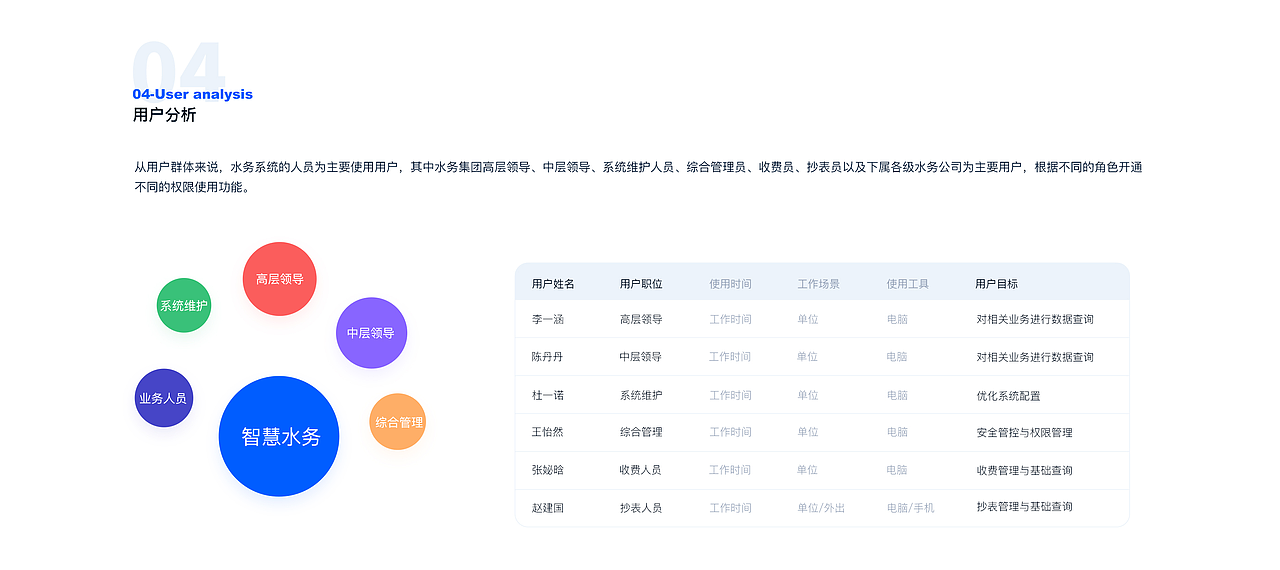
Task: Click 工作时间 in the 杜一诺 row
Action: point(730,395)
